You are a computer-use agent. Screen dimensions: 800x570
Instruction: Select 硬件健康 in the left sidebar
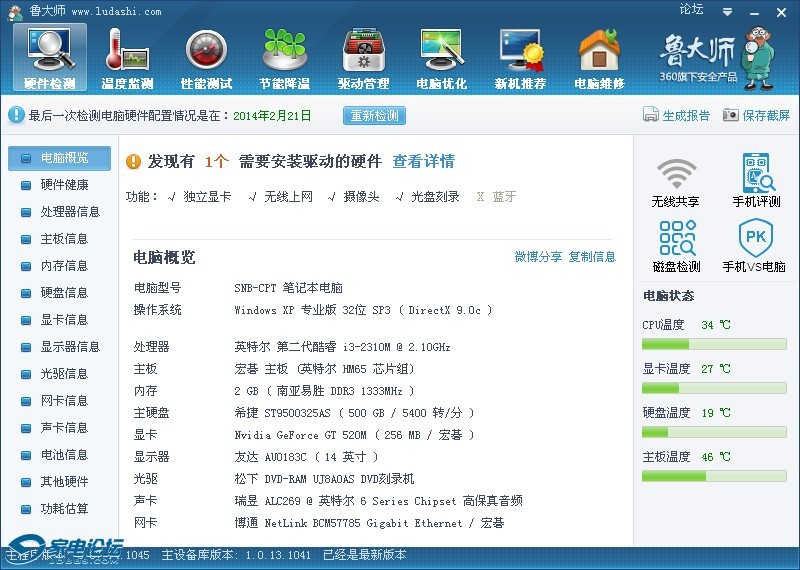click(64, 185)
